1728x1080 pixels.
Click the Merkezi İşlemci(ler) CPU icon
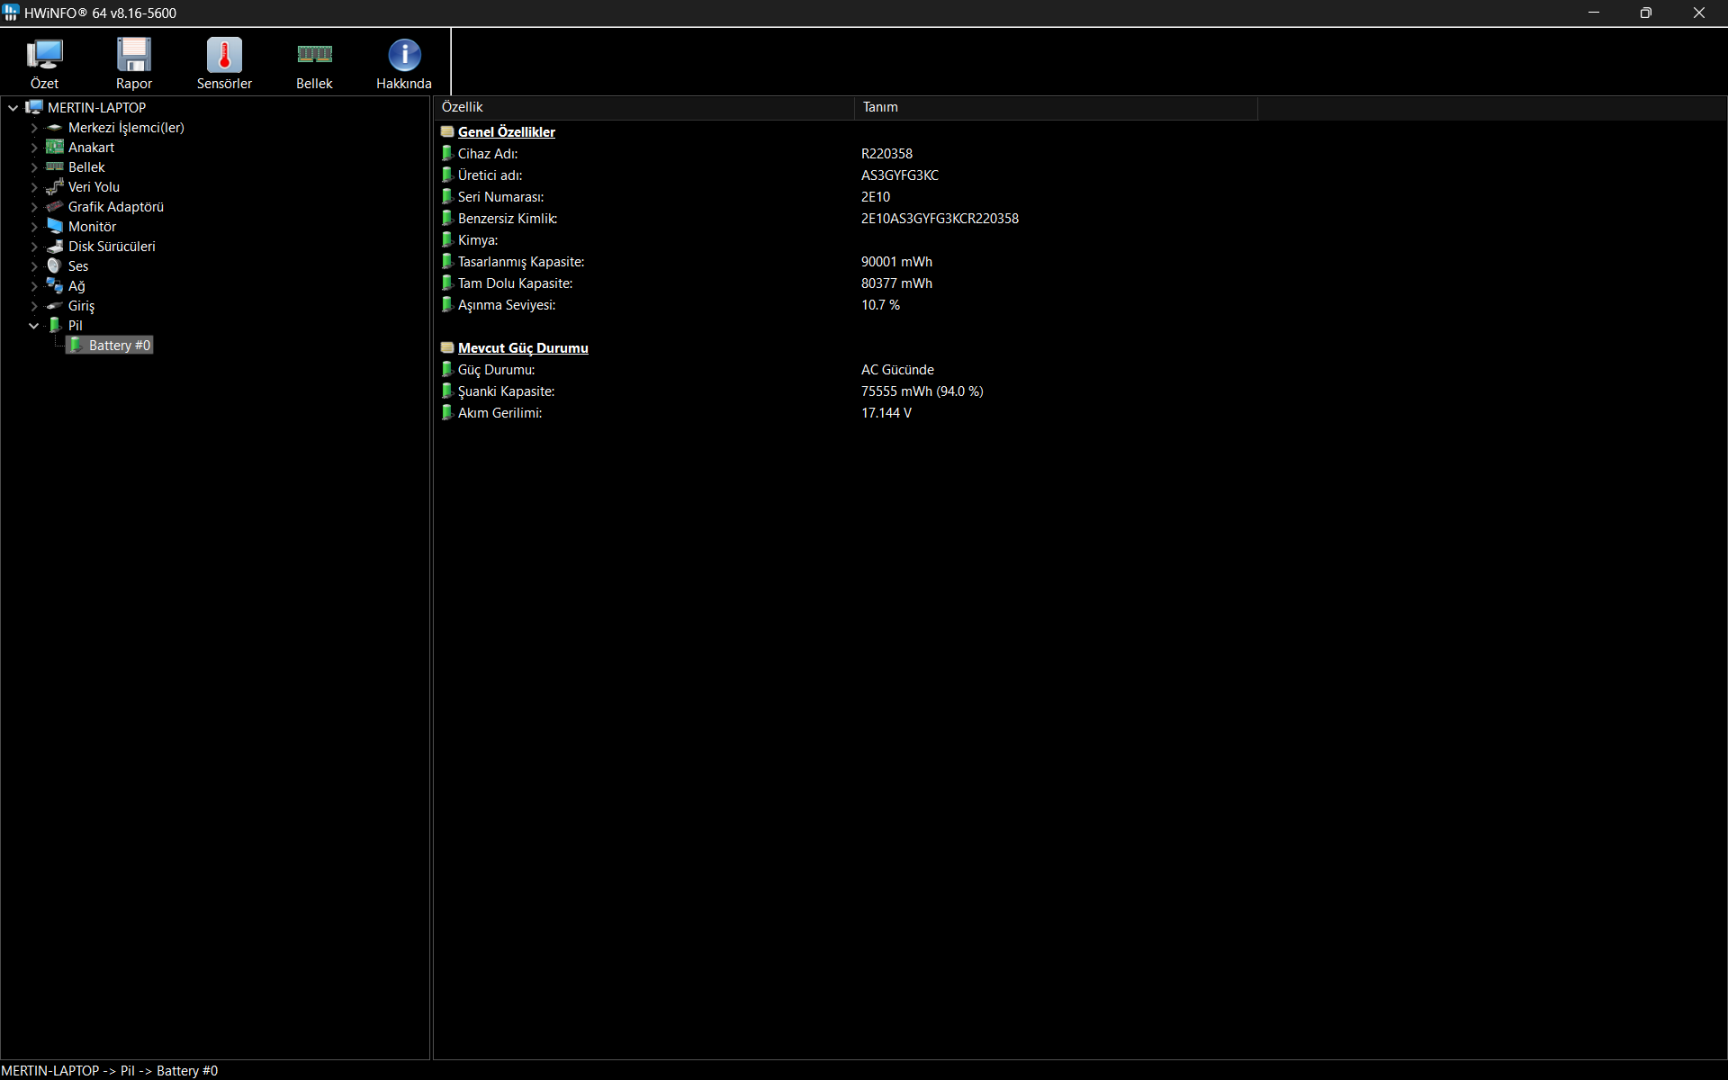coord(55,127)
